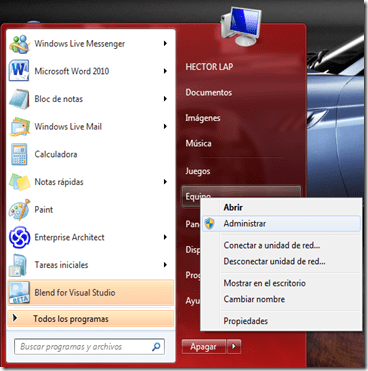This screenshot has width=368, height=371.
Task: Open the Documentos link
Action: click(209, 92)
